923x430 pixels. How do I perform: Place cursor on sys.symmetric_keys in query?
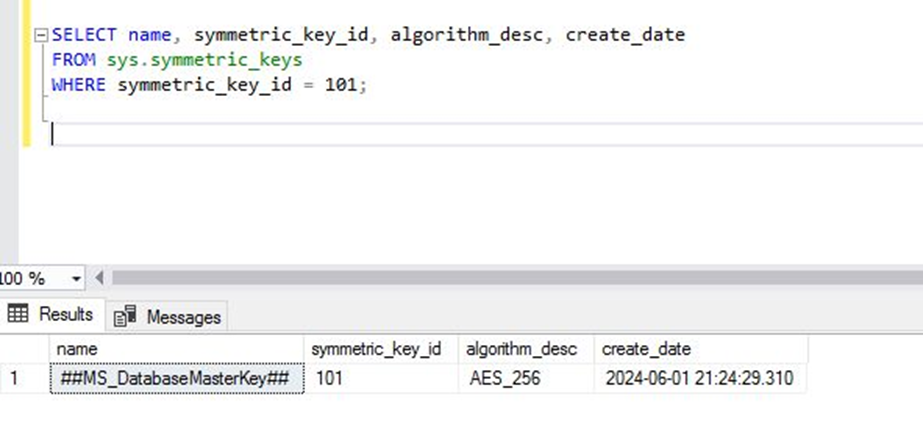pos(204,61)
